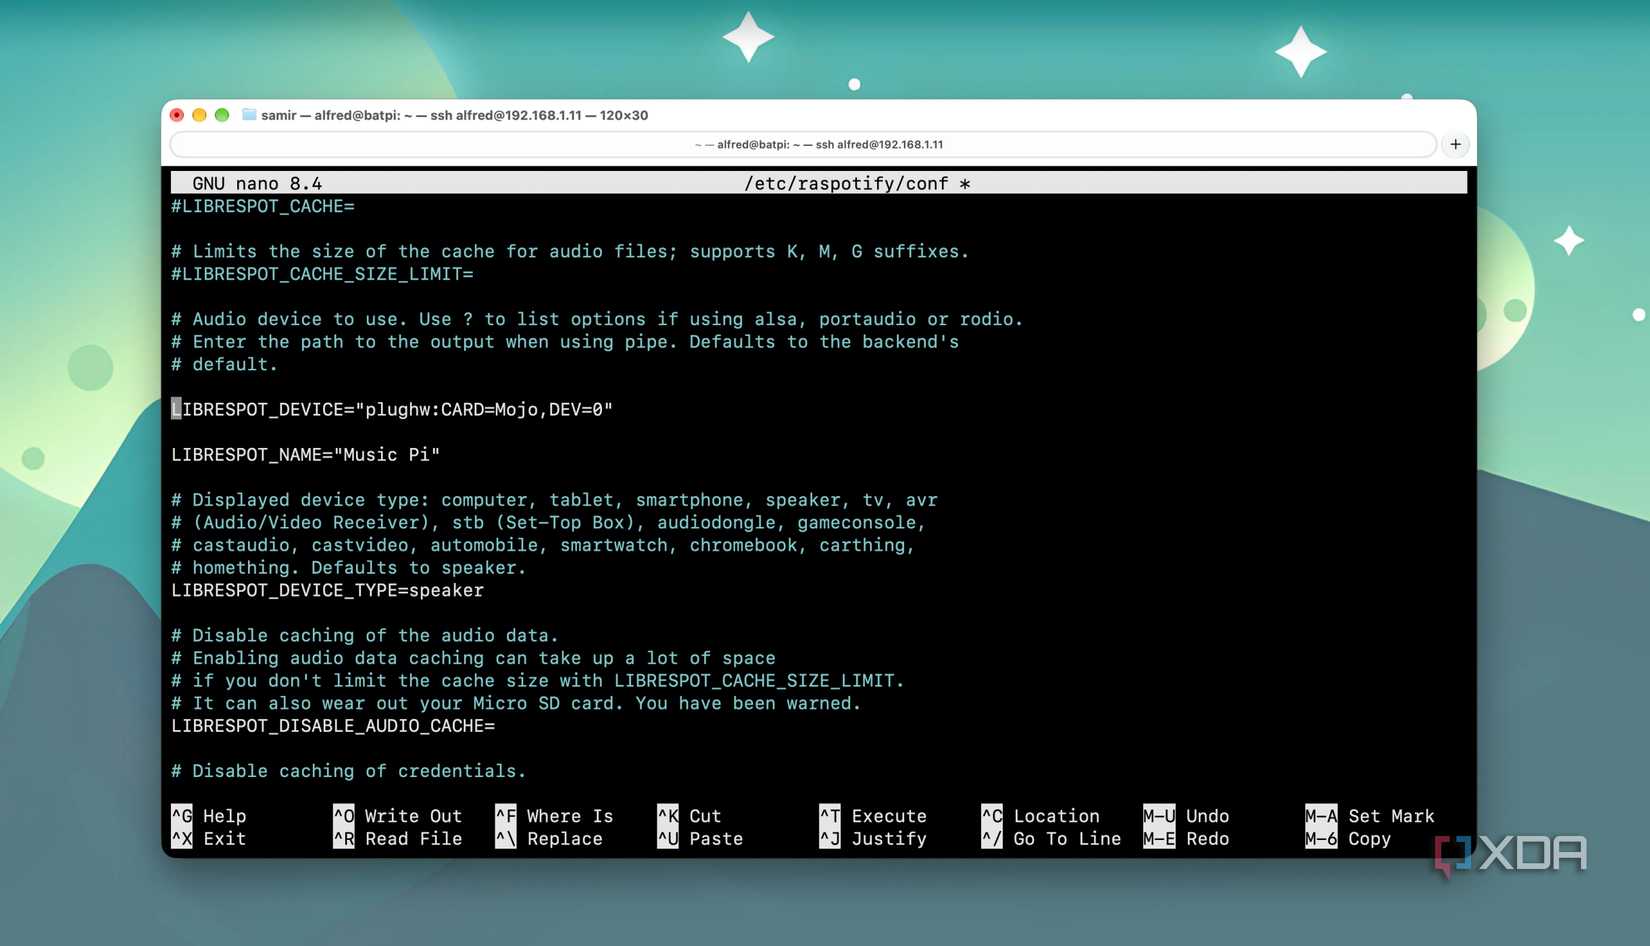The height and width of the screenshot is (946, 1650).
Task: Click the ^J Justify shortcut
Action: coord(874,839)
